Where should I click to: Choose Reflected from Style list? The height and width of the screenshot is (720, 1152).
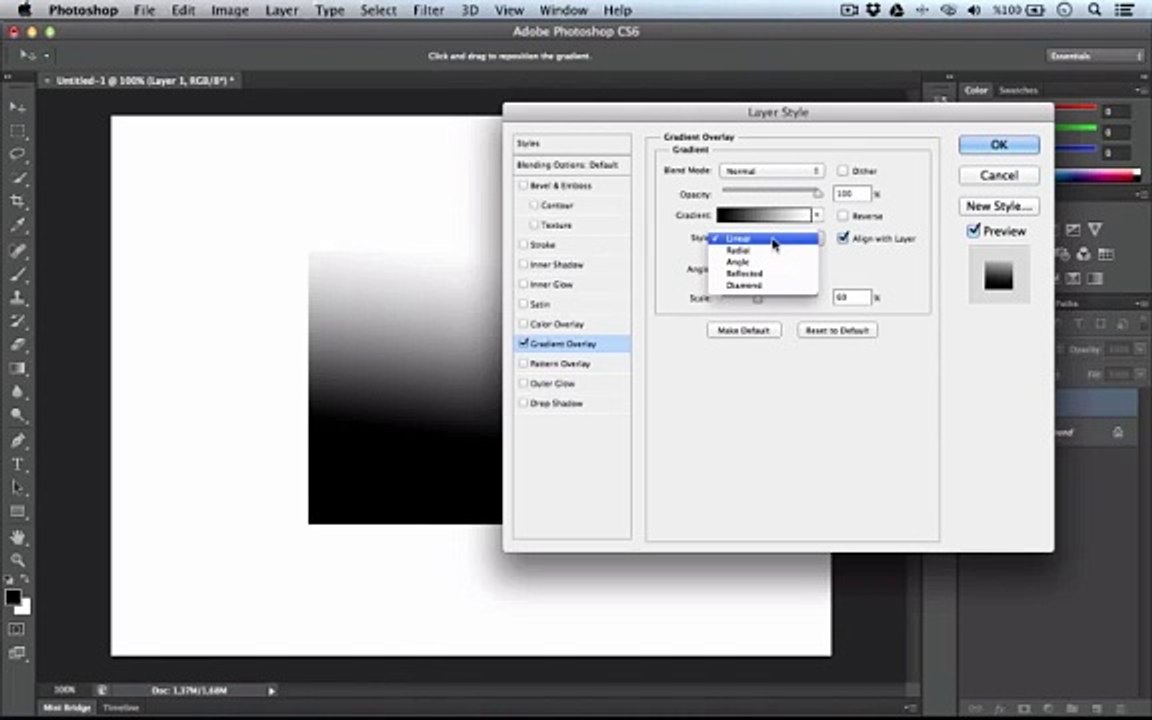tap(763, 273)
